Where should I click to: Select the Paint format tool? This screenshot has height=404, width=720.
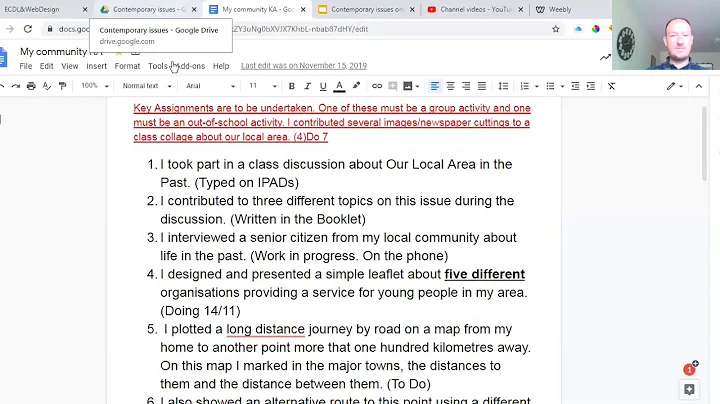(62, 86)
